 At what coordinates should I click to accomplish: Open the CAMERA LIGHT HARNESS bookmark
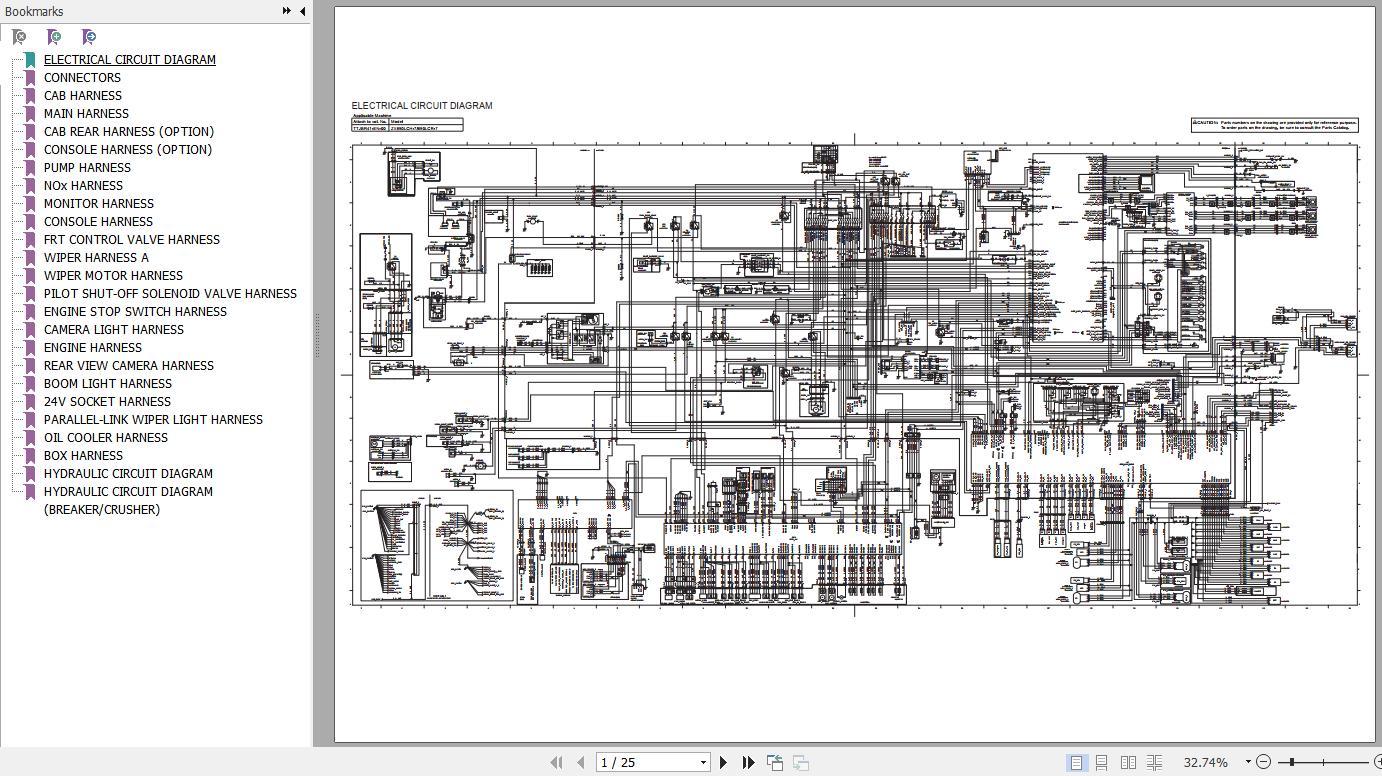(x=114, y=329)
